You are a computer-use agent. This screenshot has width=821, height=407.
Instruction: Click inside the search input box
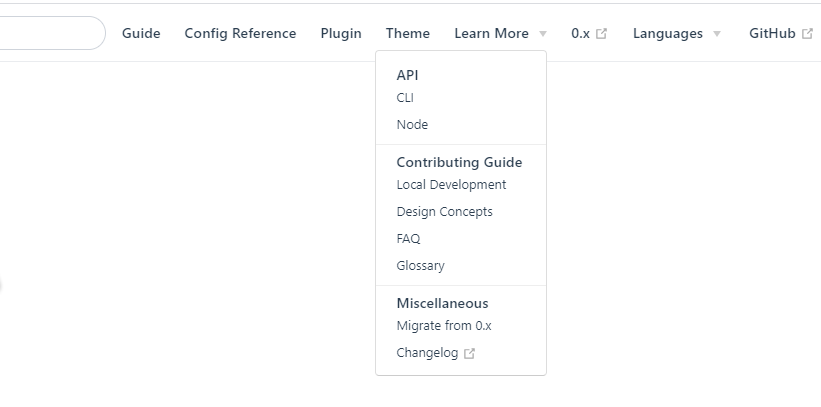tap(51, 33)
